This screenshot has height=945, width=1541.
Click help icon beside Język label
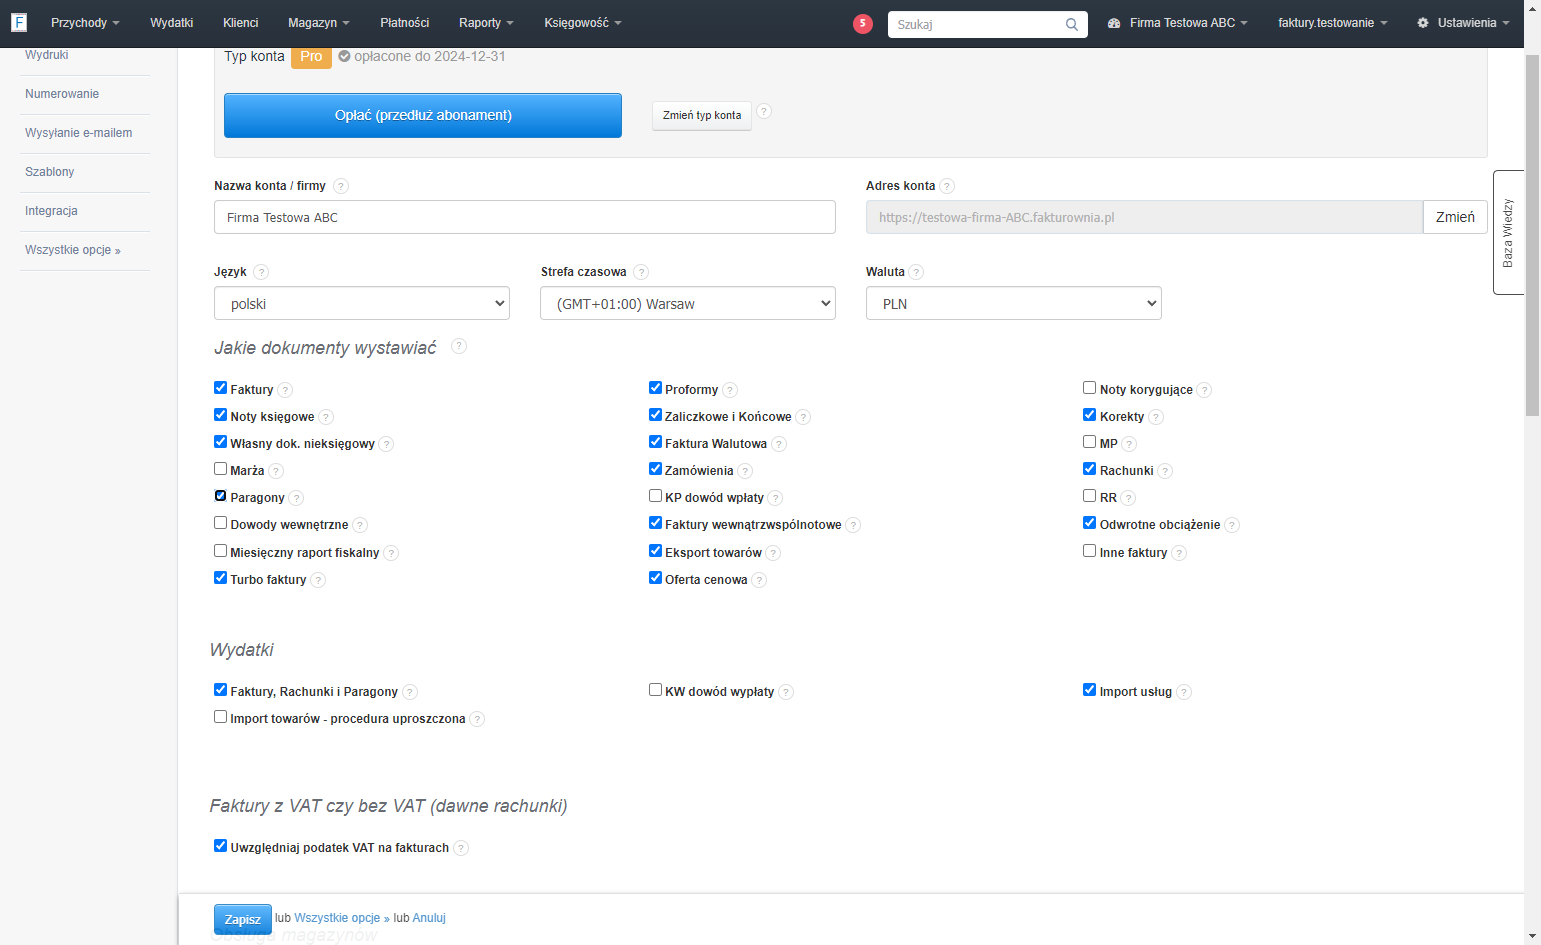coord(261,272)
